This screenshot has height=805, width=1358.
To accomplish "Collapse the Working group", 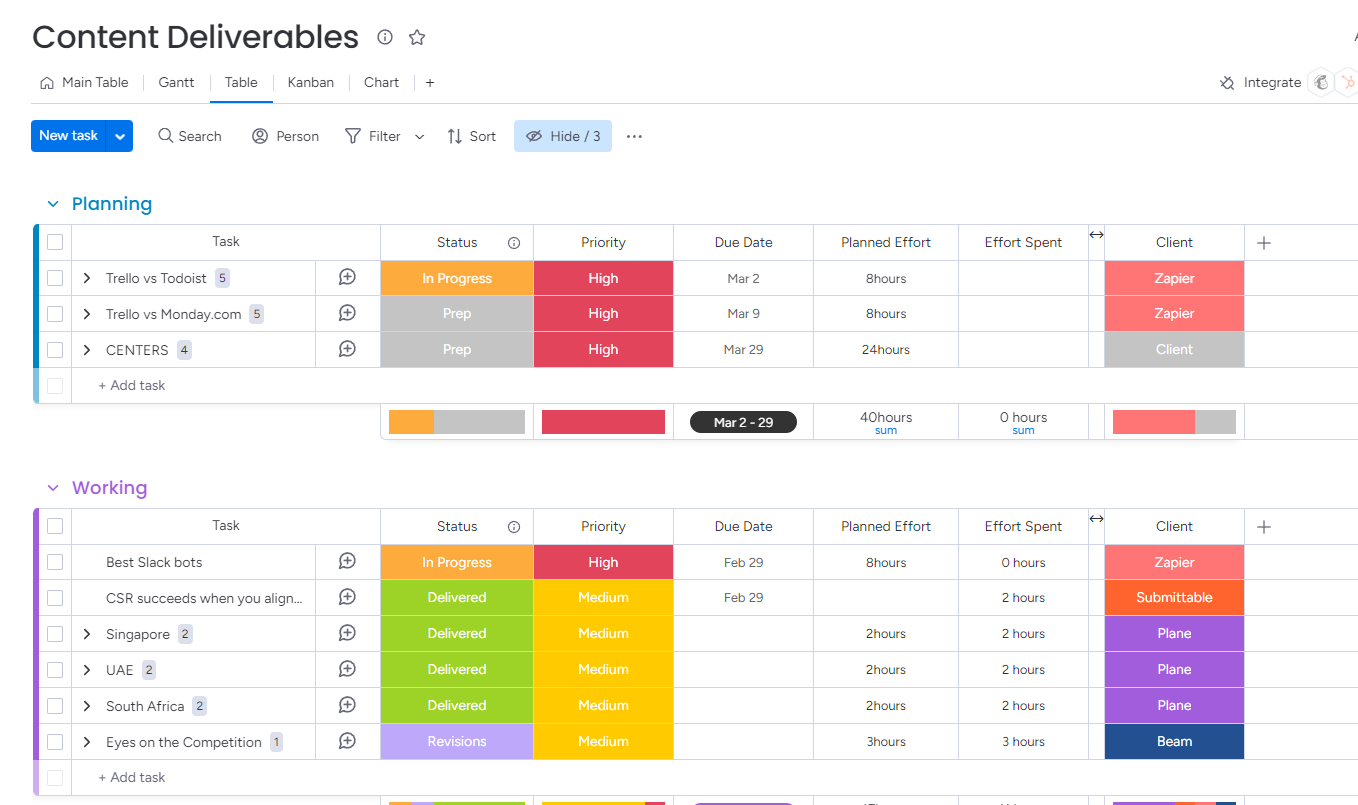I will (x=53, y=487).
